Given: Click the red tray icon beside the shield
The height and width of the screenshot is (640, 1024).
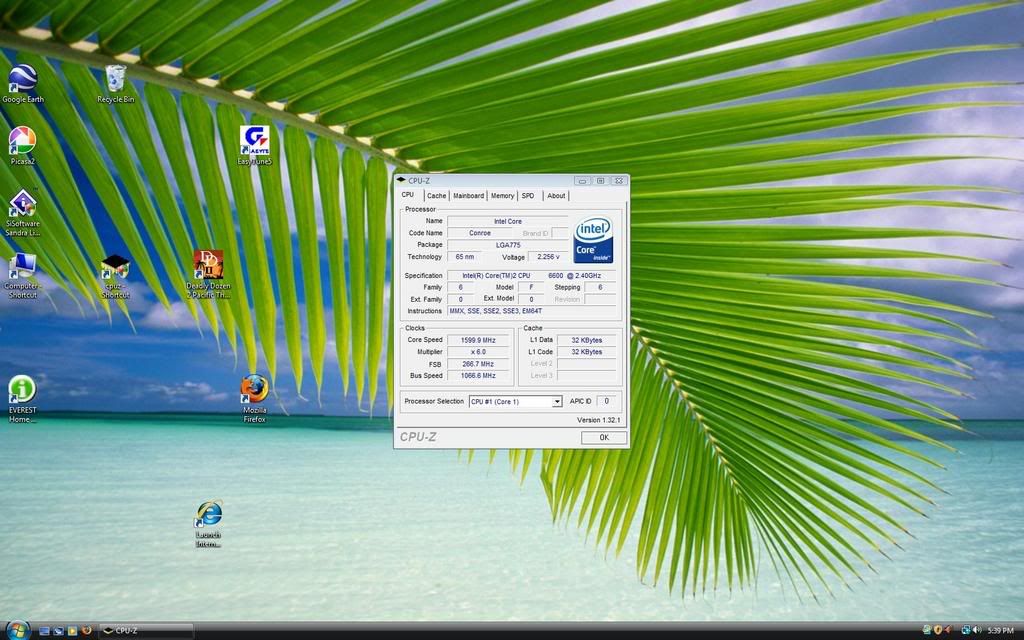Looking at the screenshot, I should point(950,630).
